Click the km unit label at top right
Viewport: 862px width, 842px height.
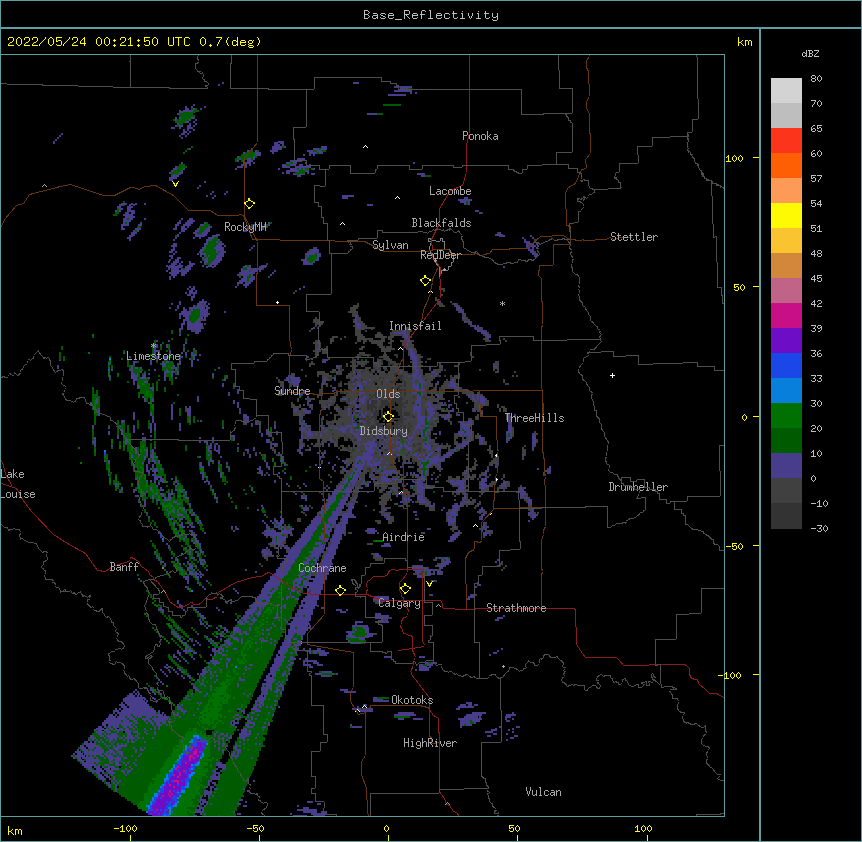click(744, 42)
